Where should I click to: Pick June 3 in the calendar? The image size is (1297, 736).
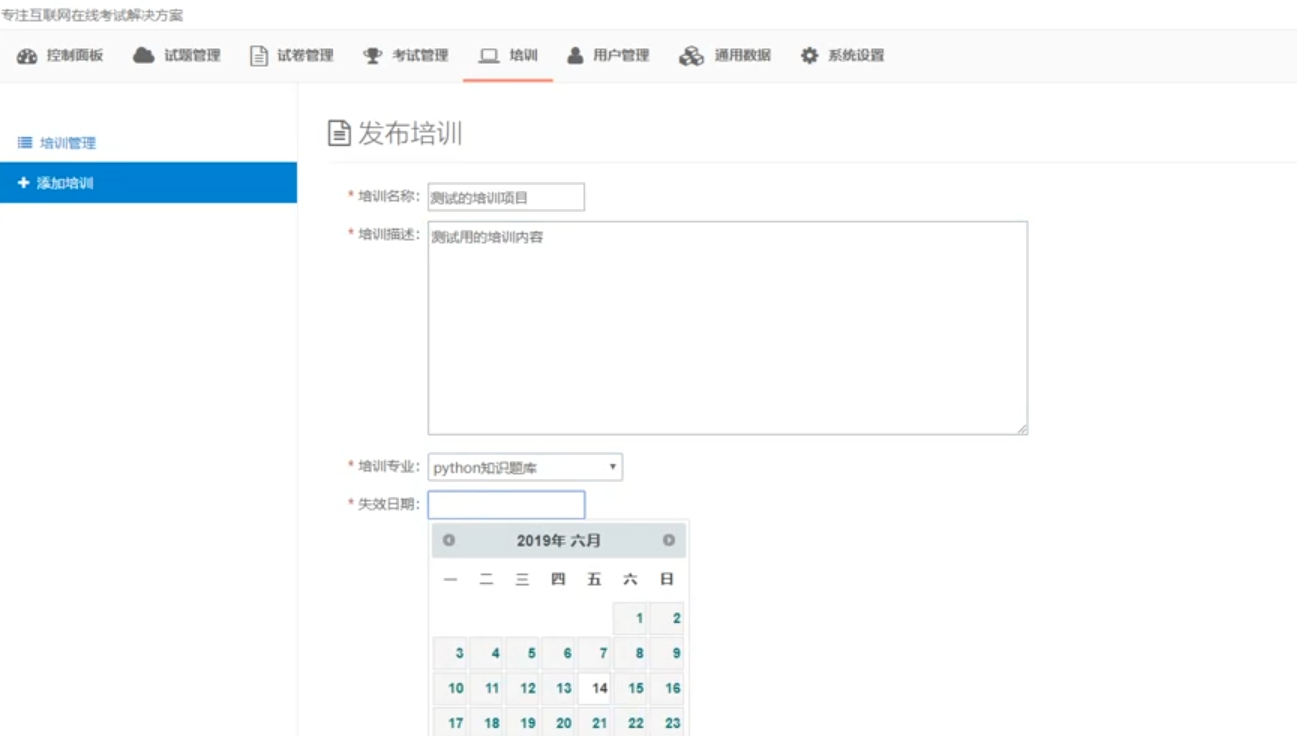tap(452, 653)
